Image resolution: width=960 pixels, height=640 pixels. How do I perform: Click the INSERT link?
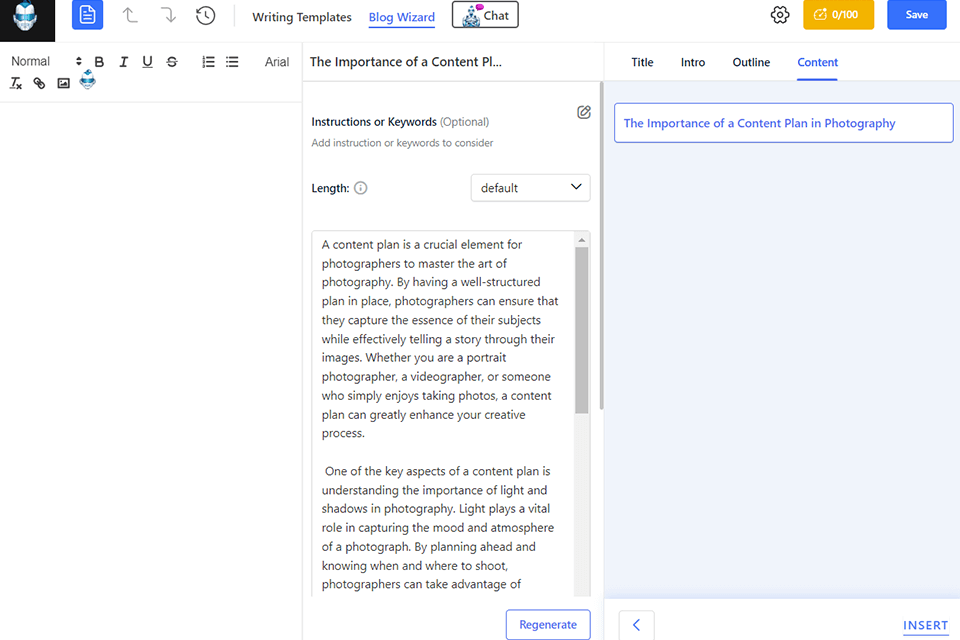coord(925,625)
